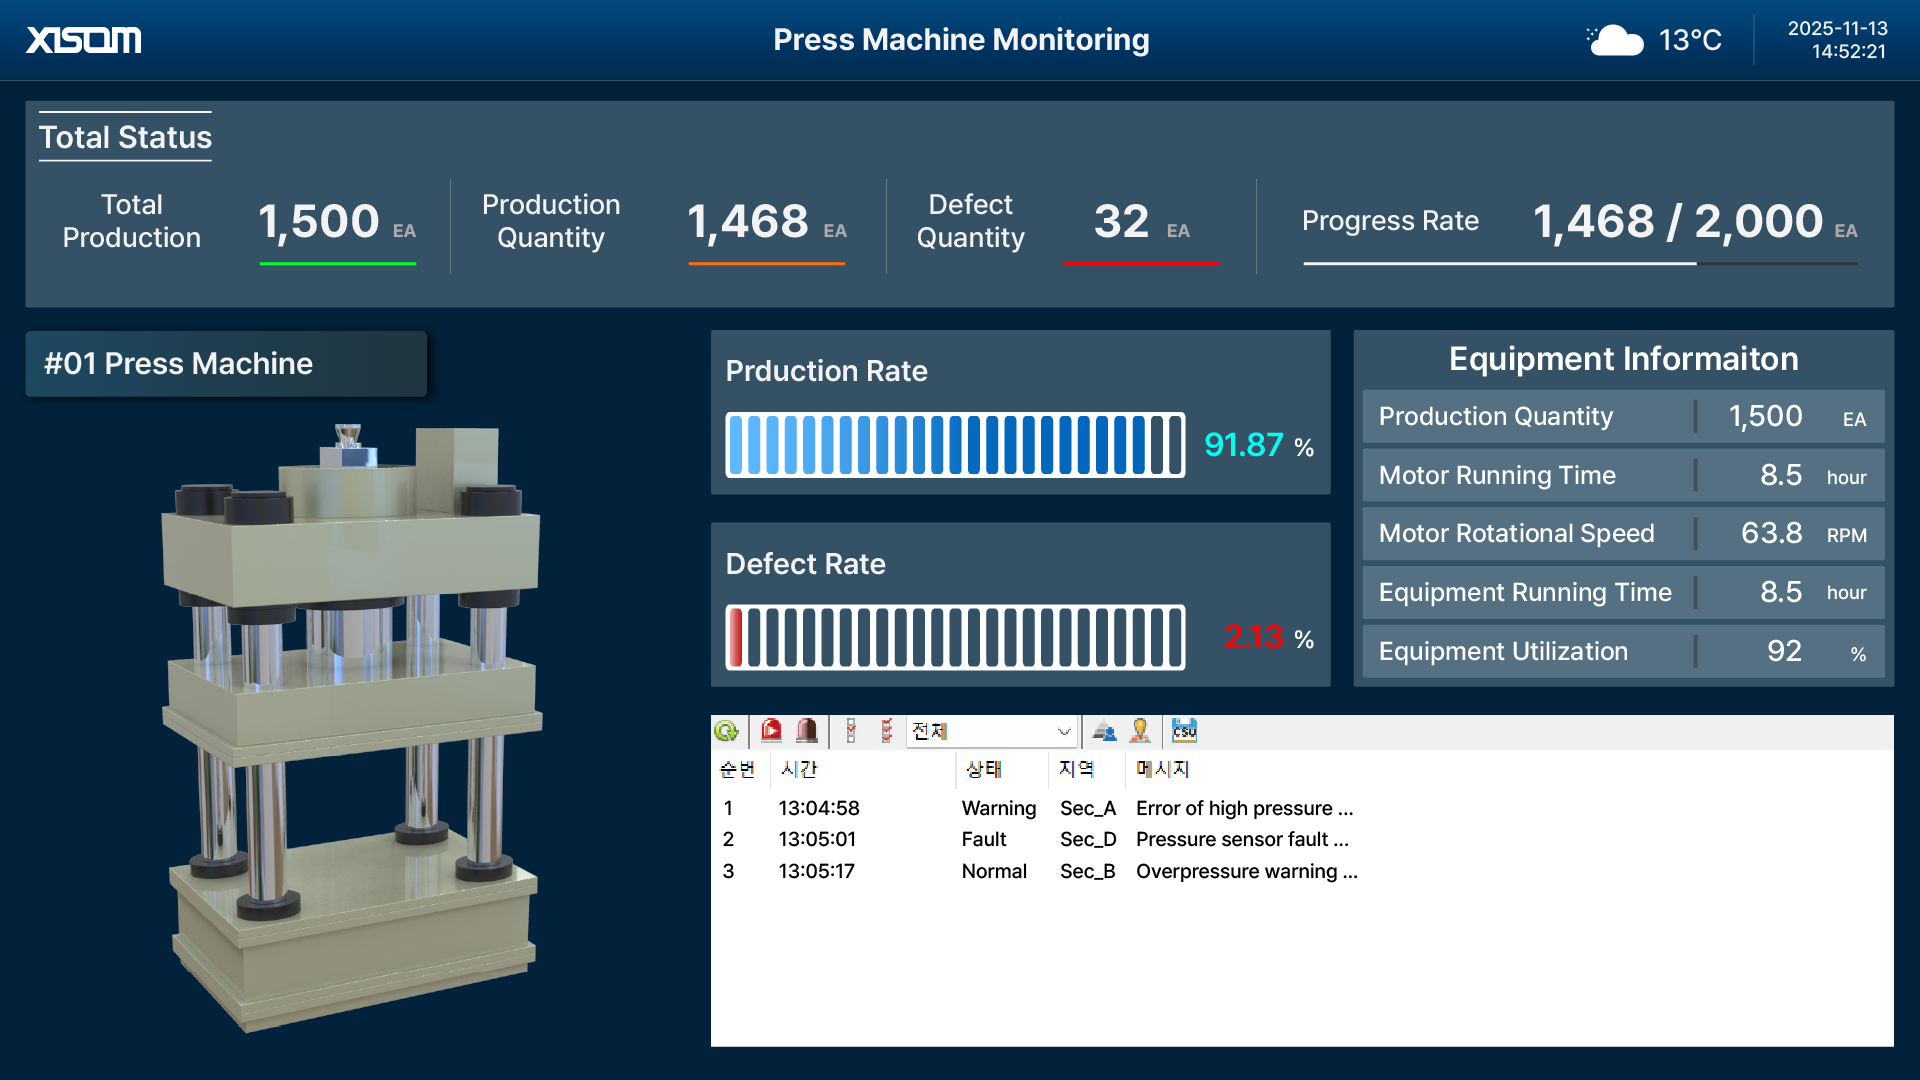Click the cloud weather icon in header
The image size is (1920, 1080).
[x=1615, y=40]
